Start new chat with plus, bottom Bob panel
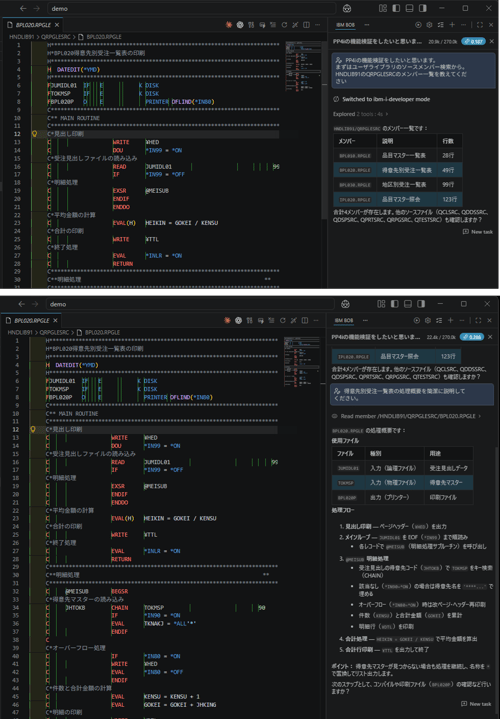 [x=450, y=321]
